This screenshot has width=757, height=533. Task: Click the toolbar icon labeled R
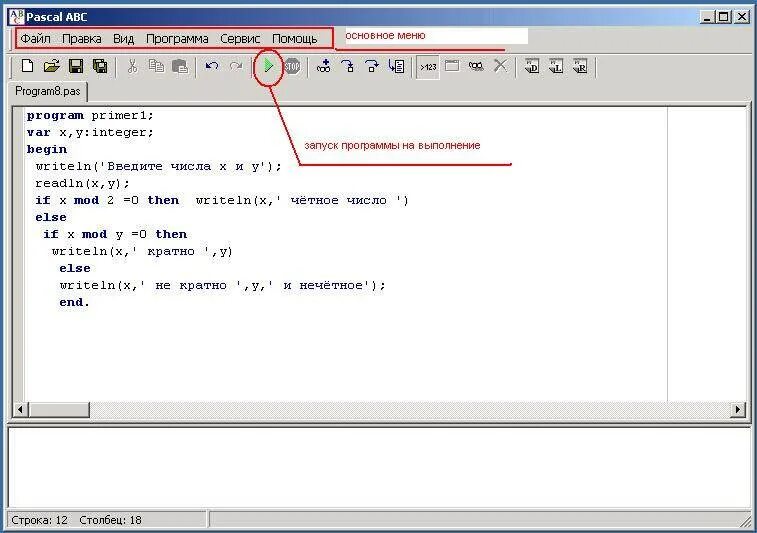(580, 66)
